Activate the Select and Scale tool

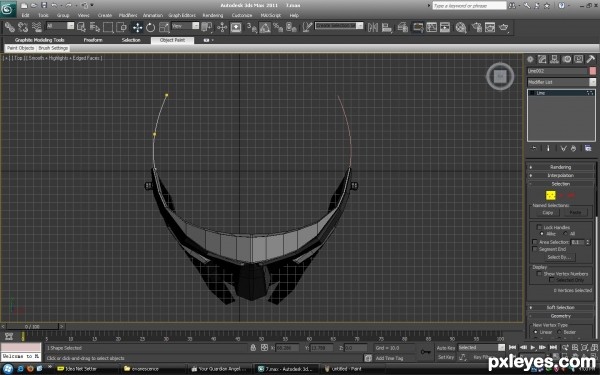coord(164,27)
